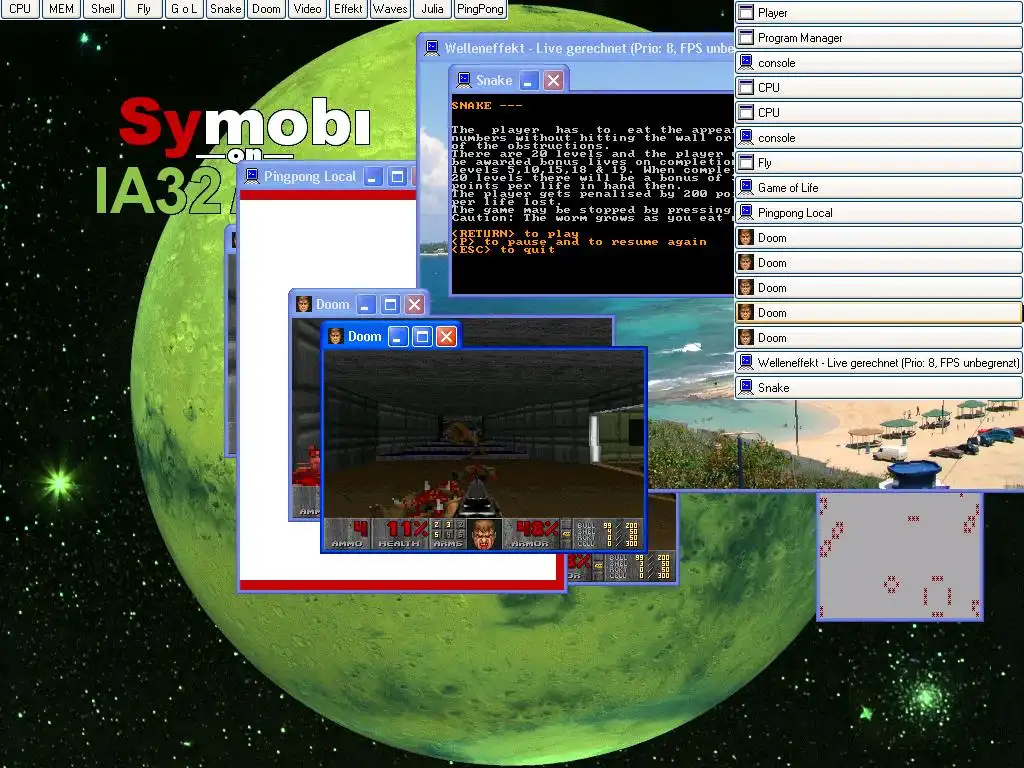Click the Snake window title bar icon

tap(464, 80)
